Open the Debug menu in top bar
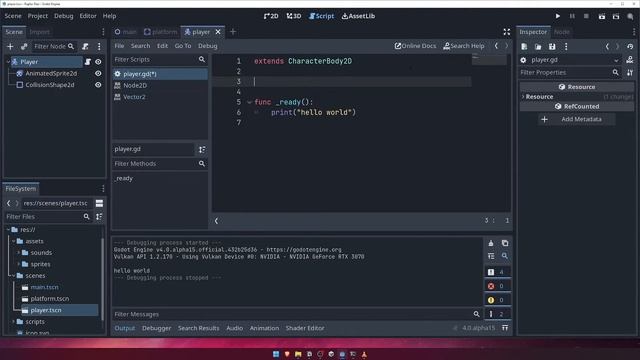The height and width of the screenshot is (360, 640). pyautogui.click(x=64, y=16)
